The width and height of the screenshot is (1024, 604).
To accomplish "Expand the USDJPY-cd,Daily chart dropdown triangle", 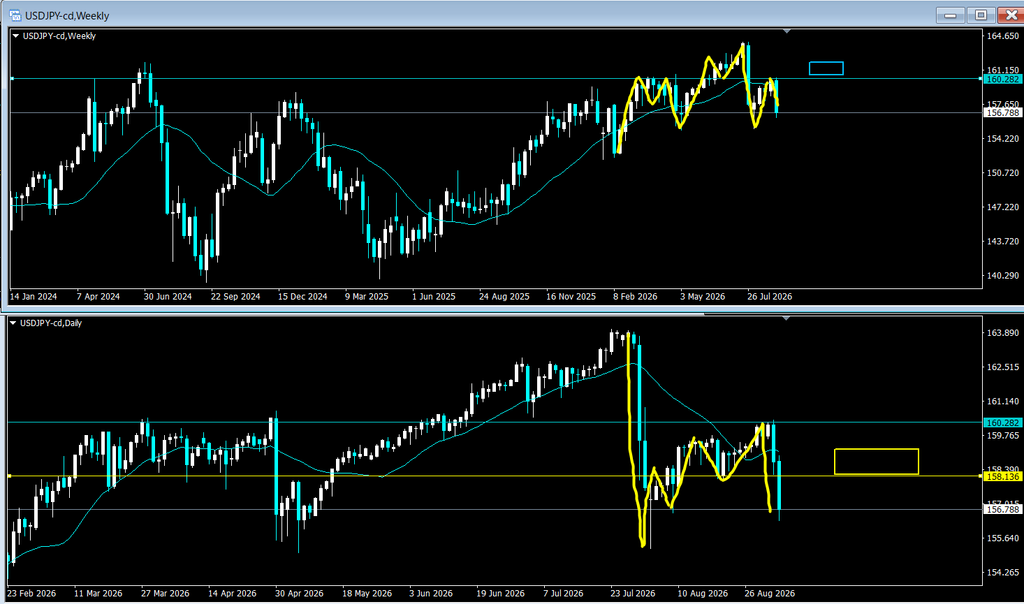I will tap(13, 323).
